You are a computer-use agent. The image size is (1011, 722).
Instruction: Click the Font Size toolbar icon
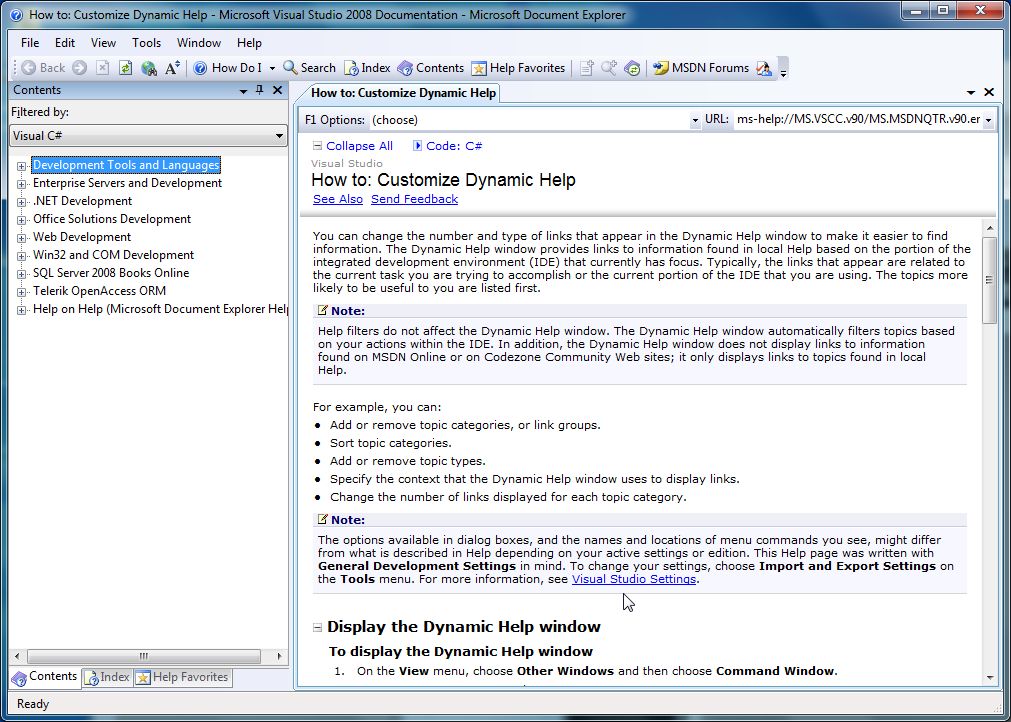click(172, 68)
